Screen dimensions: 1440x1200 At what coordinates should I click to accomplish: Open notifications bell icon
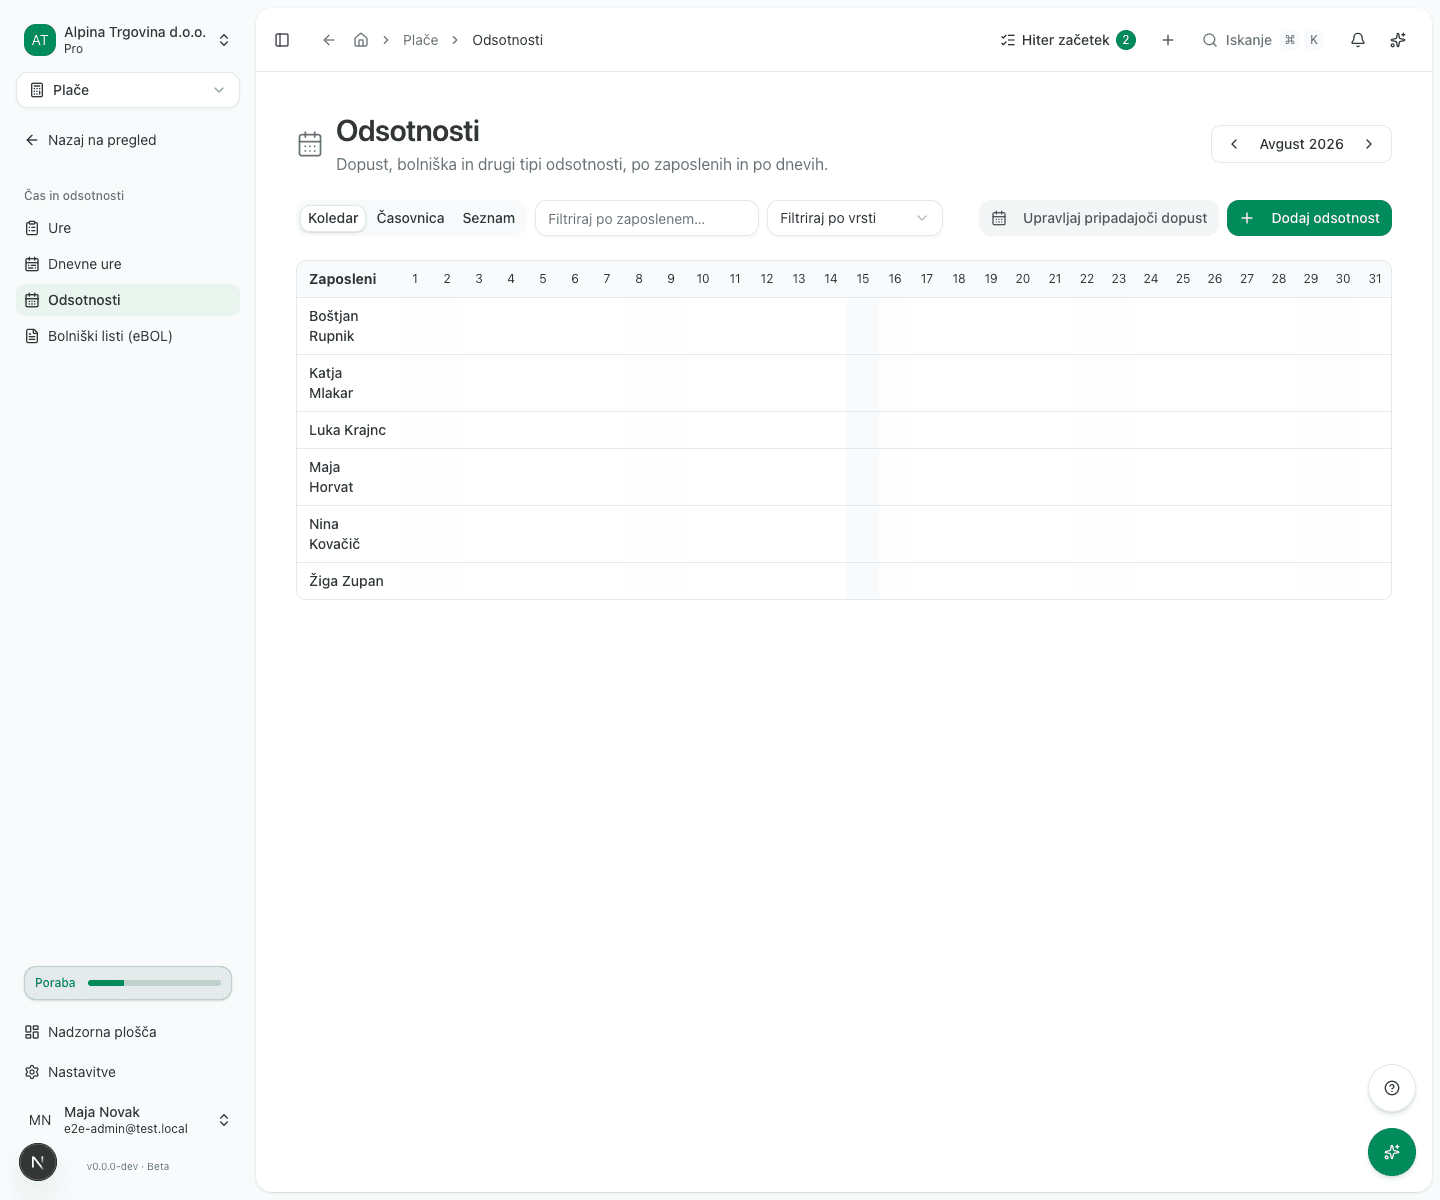[1357, 40]
